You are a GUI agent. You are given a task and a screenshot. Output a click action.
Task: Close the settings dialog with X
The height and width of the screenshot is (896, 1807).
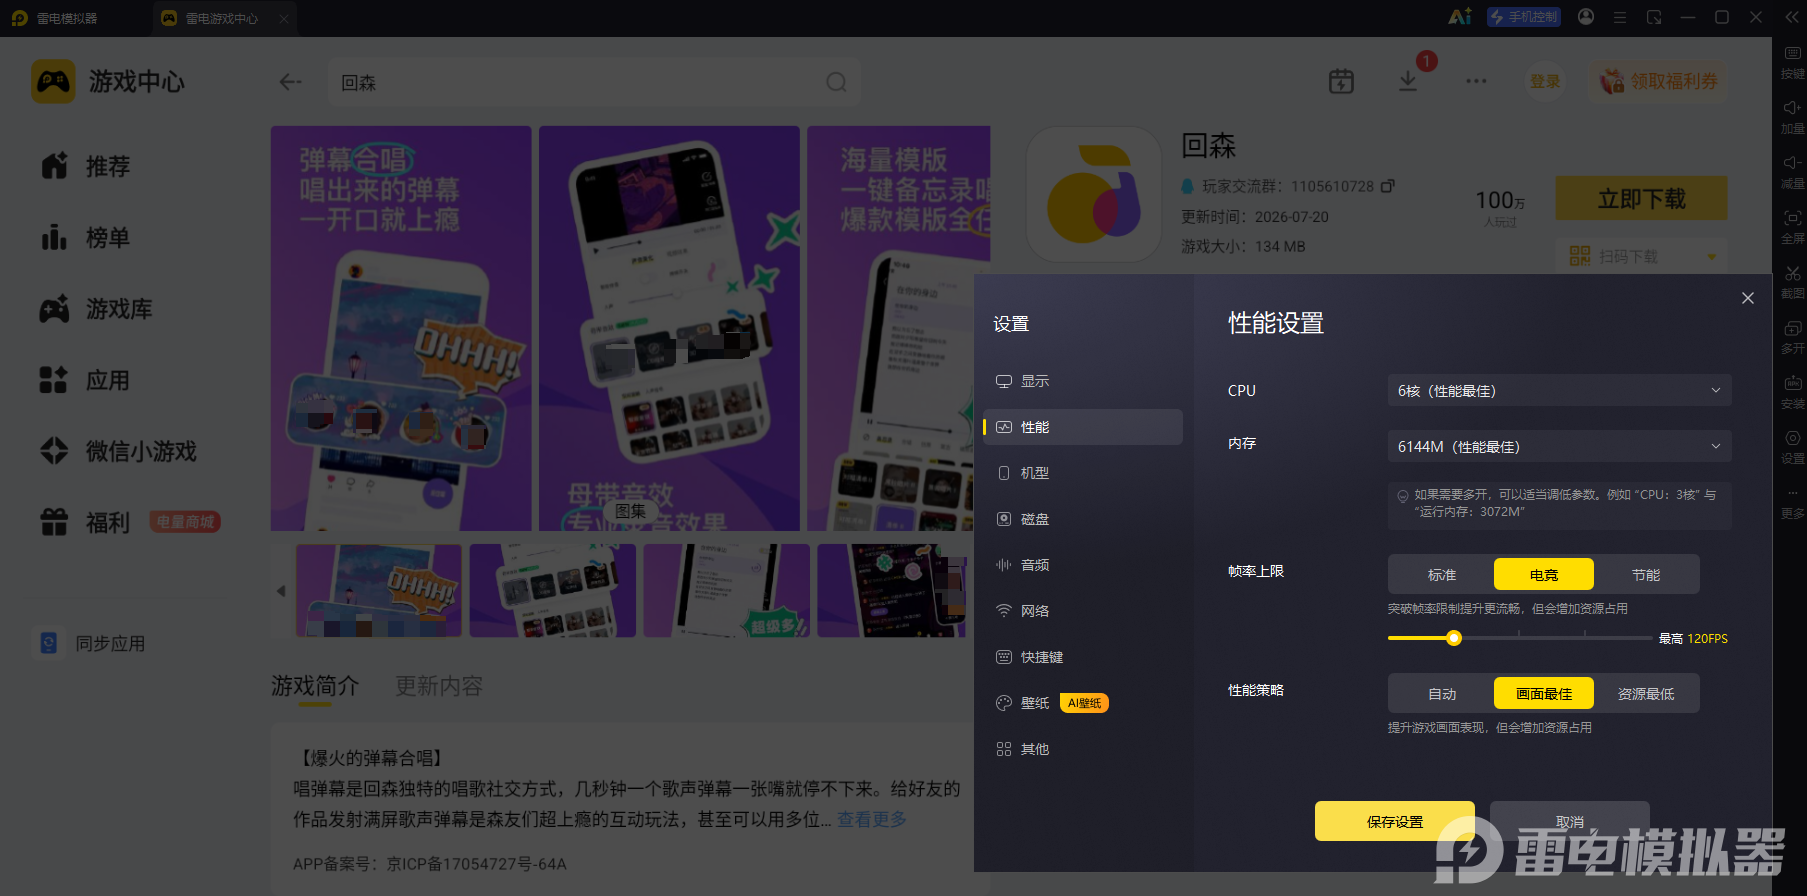pos(1748,298)
